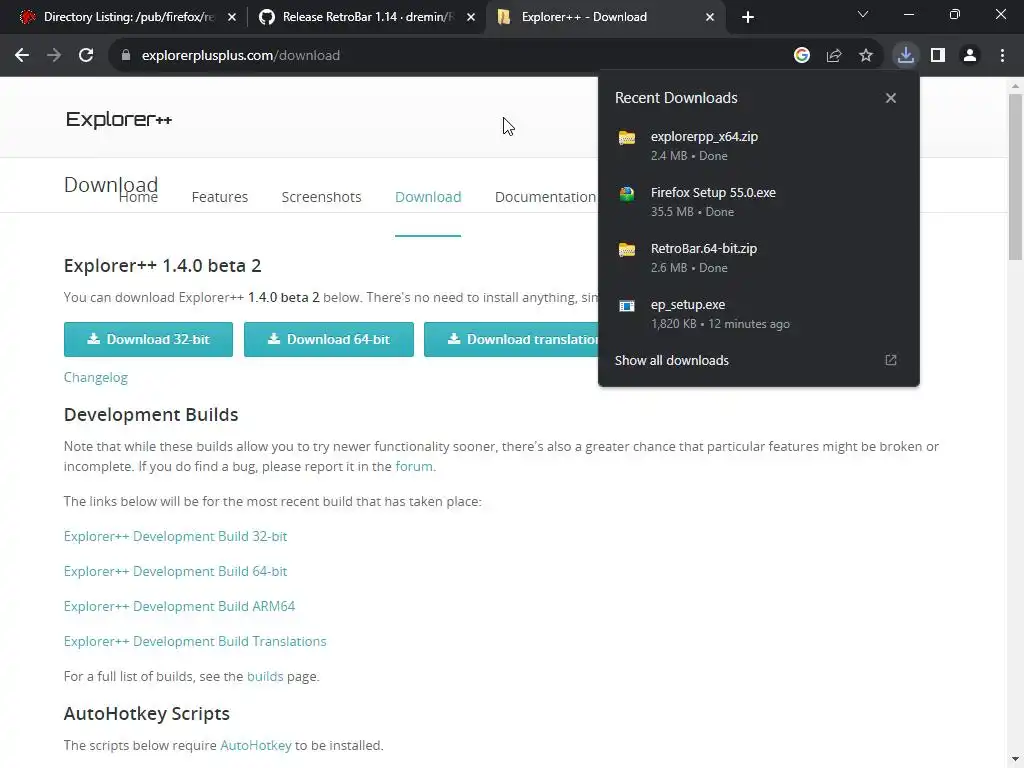Open the Home nav item
1024x768 pixels.
[x=138, y=197]
